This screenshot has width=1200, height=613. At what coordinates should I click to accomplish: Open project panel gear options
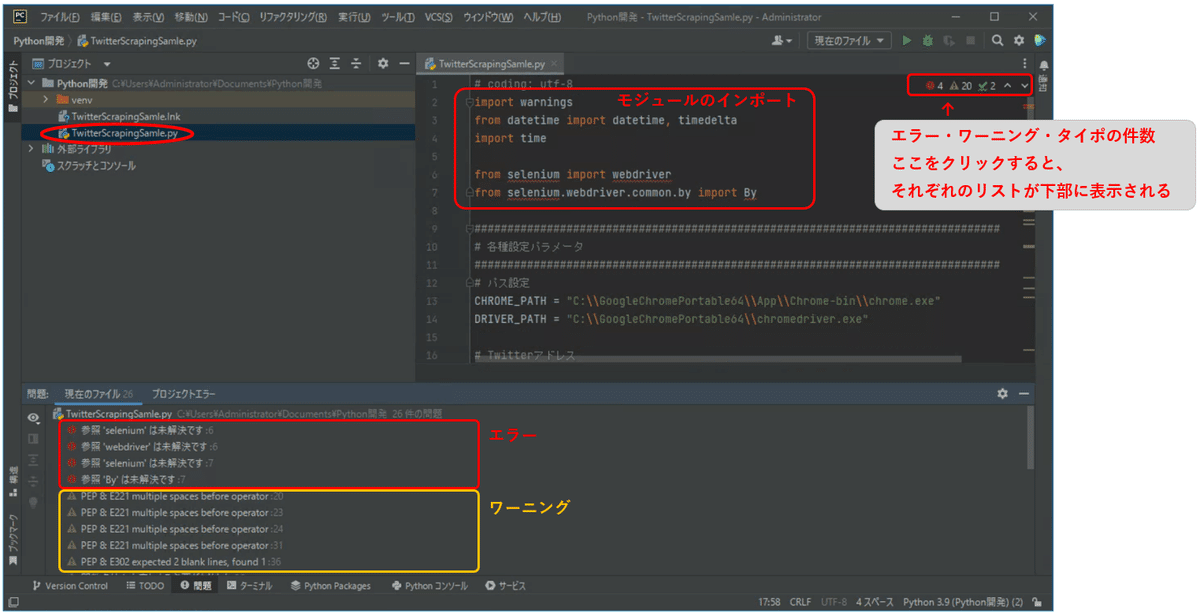(x=383, y=63)
